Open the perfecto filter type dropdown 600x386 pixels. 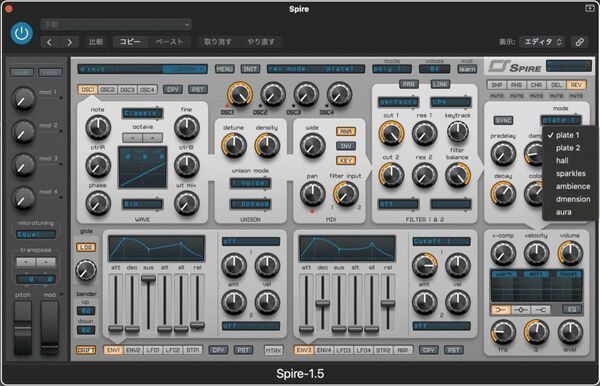coord(398,103)
